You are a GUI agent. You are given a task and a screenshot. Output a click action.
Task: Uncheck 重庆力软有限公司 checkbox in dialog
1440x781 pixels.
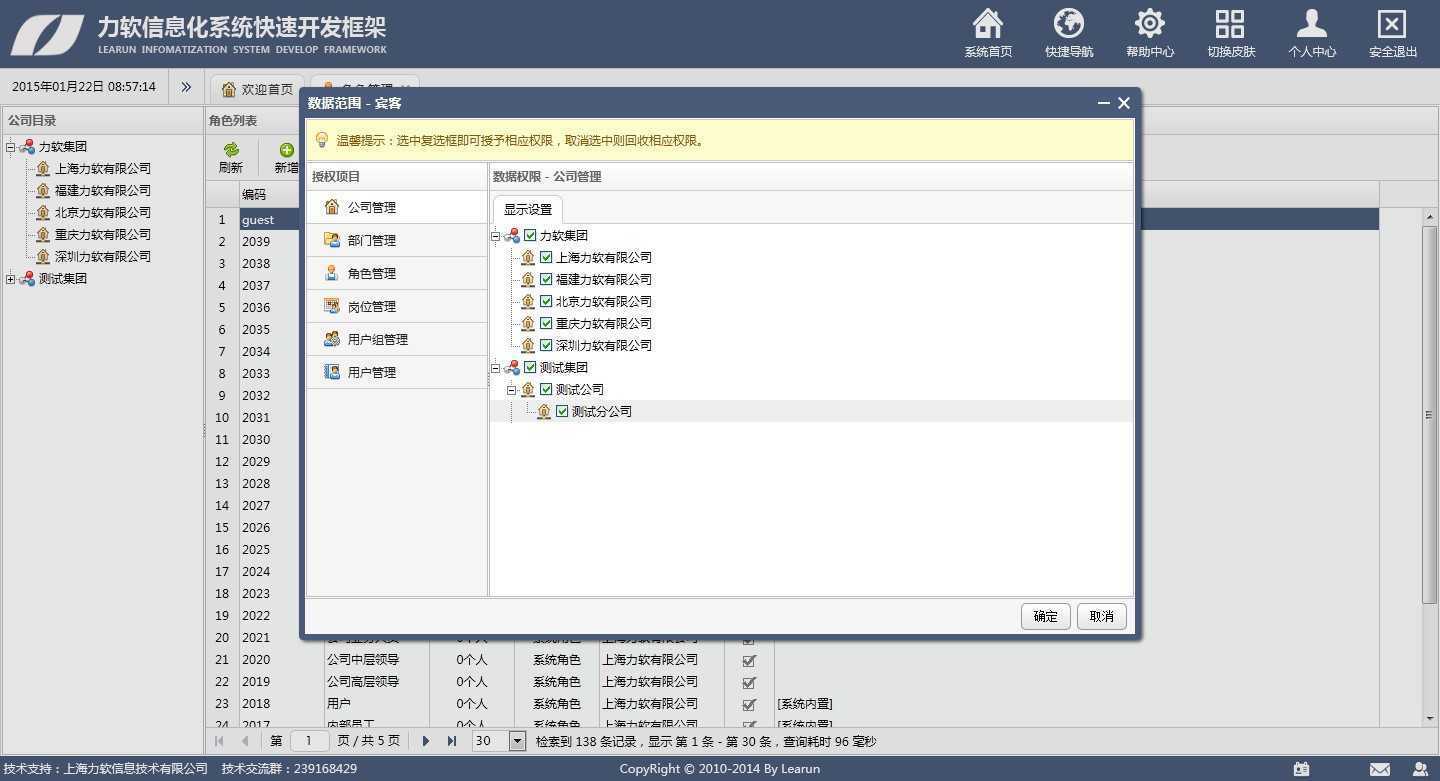pyautogui.click(x=546, y=323)
